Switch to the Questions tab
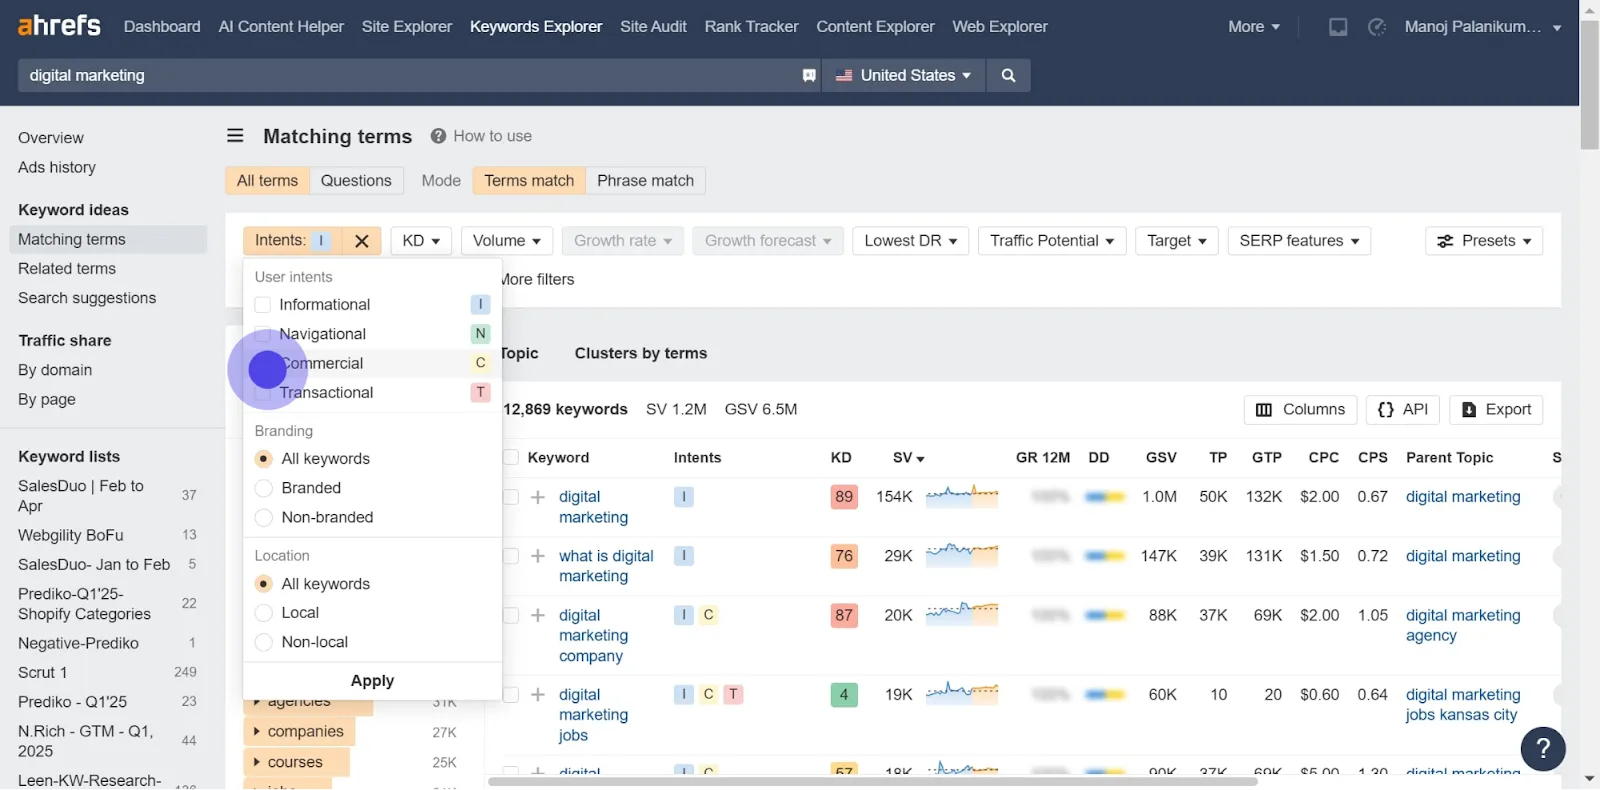Image resolution: width=1600 pixels, height=790 pixels. (356, 181)
